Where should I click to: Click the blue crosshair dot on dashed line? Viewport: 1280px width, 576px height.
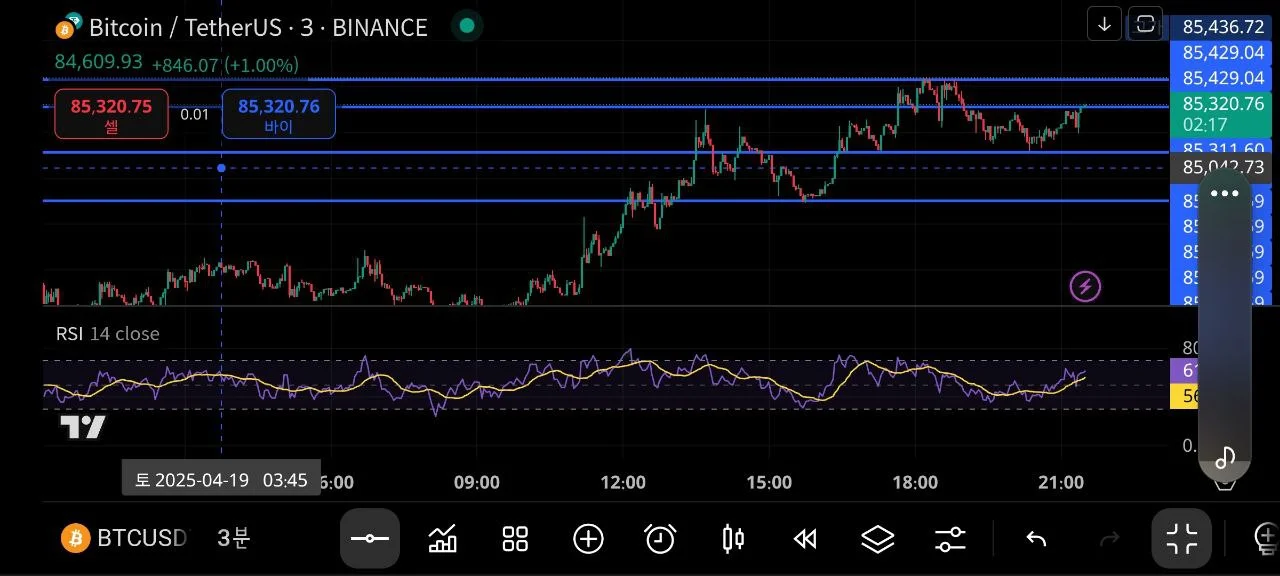click(221, 168)
